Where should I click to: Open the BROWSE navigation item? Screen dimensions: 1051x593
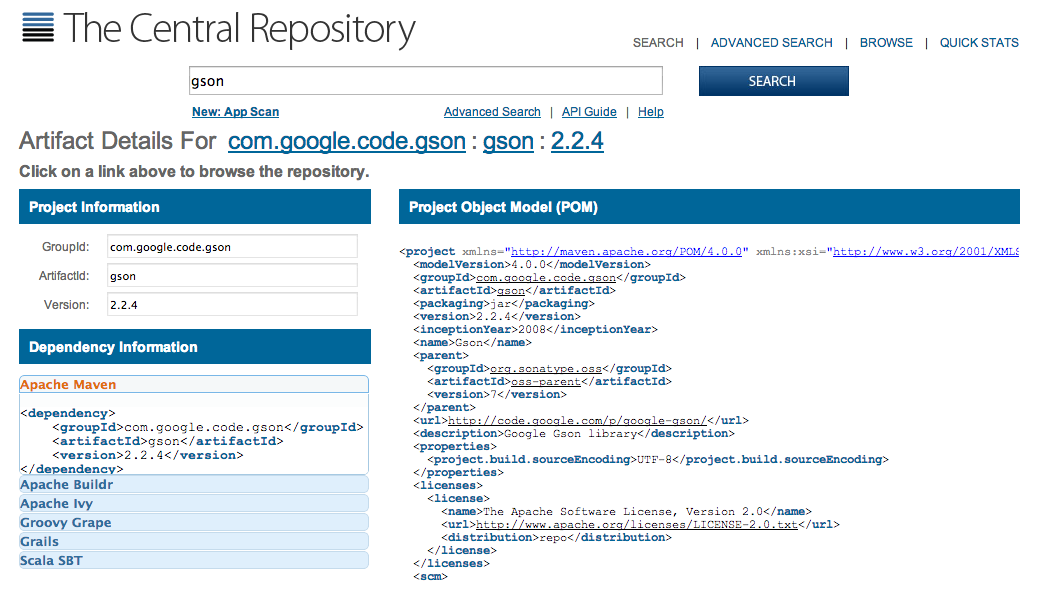pos(886,43)
